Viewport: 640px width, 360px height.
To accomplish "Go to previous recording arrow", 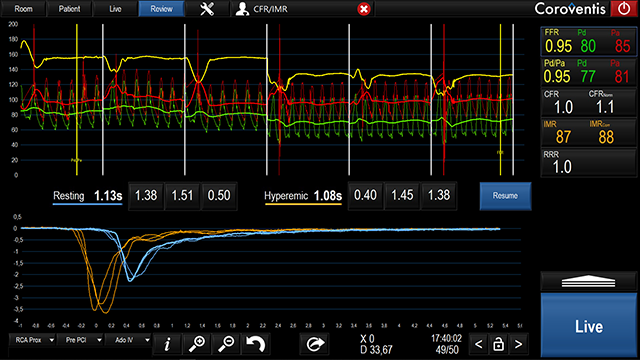I will 479,344.
